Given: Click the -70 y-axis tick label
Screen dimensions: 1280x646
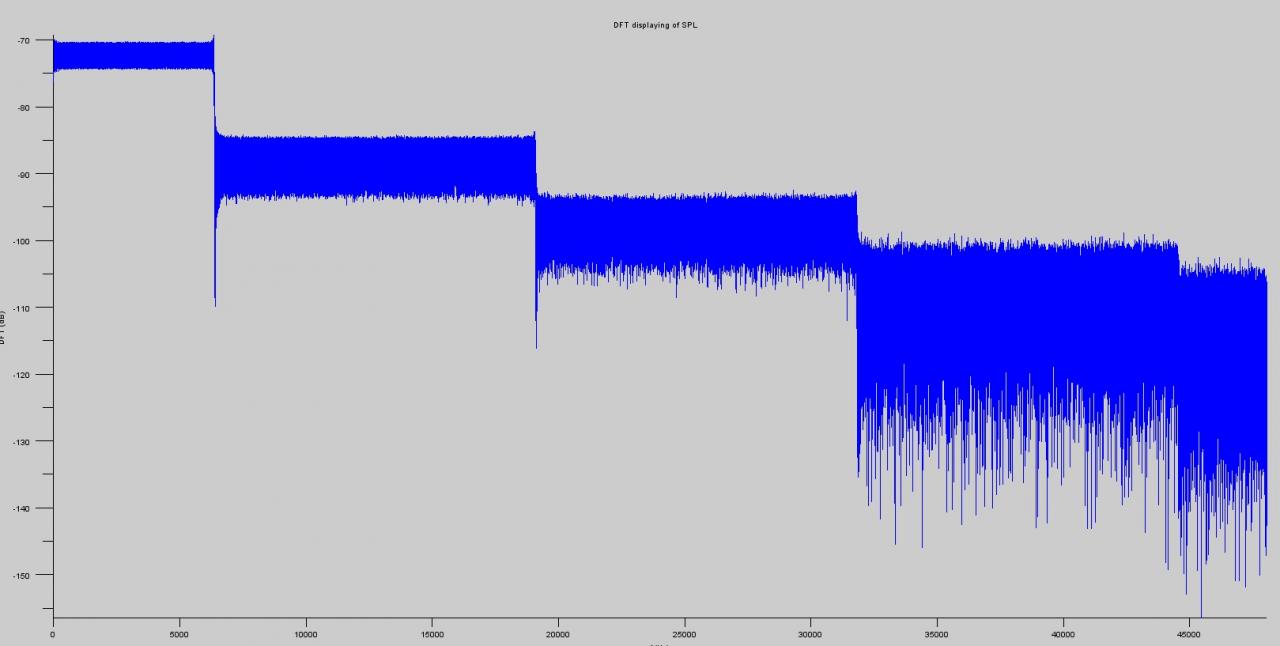Looking at the screenshot, I should tap(22, 40).
